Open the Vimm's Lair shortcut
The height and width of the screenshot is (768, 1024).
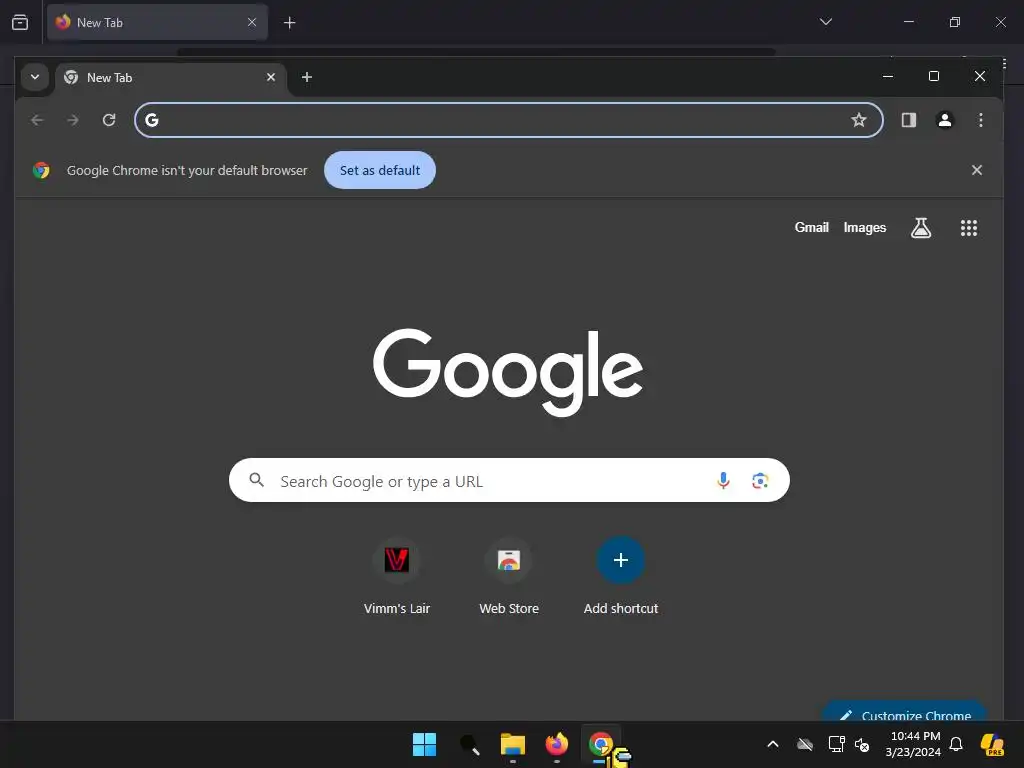pos(396,577)
